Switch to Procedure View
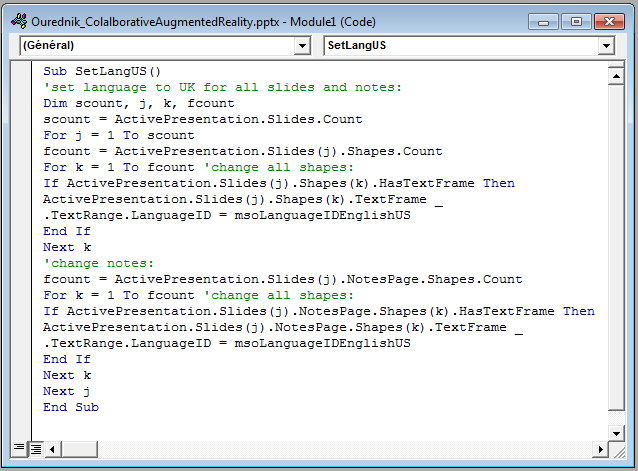Image resolution: width=638 pixels, height=471 pixels. [x=19, y=448]
